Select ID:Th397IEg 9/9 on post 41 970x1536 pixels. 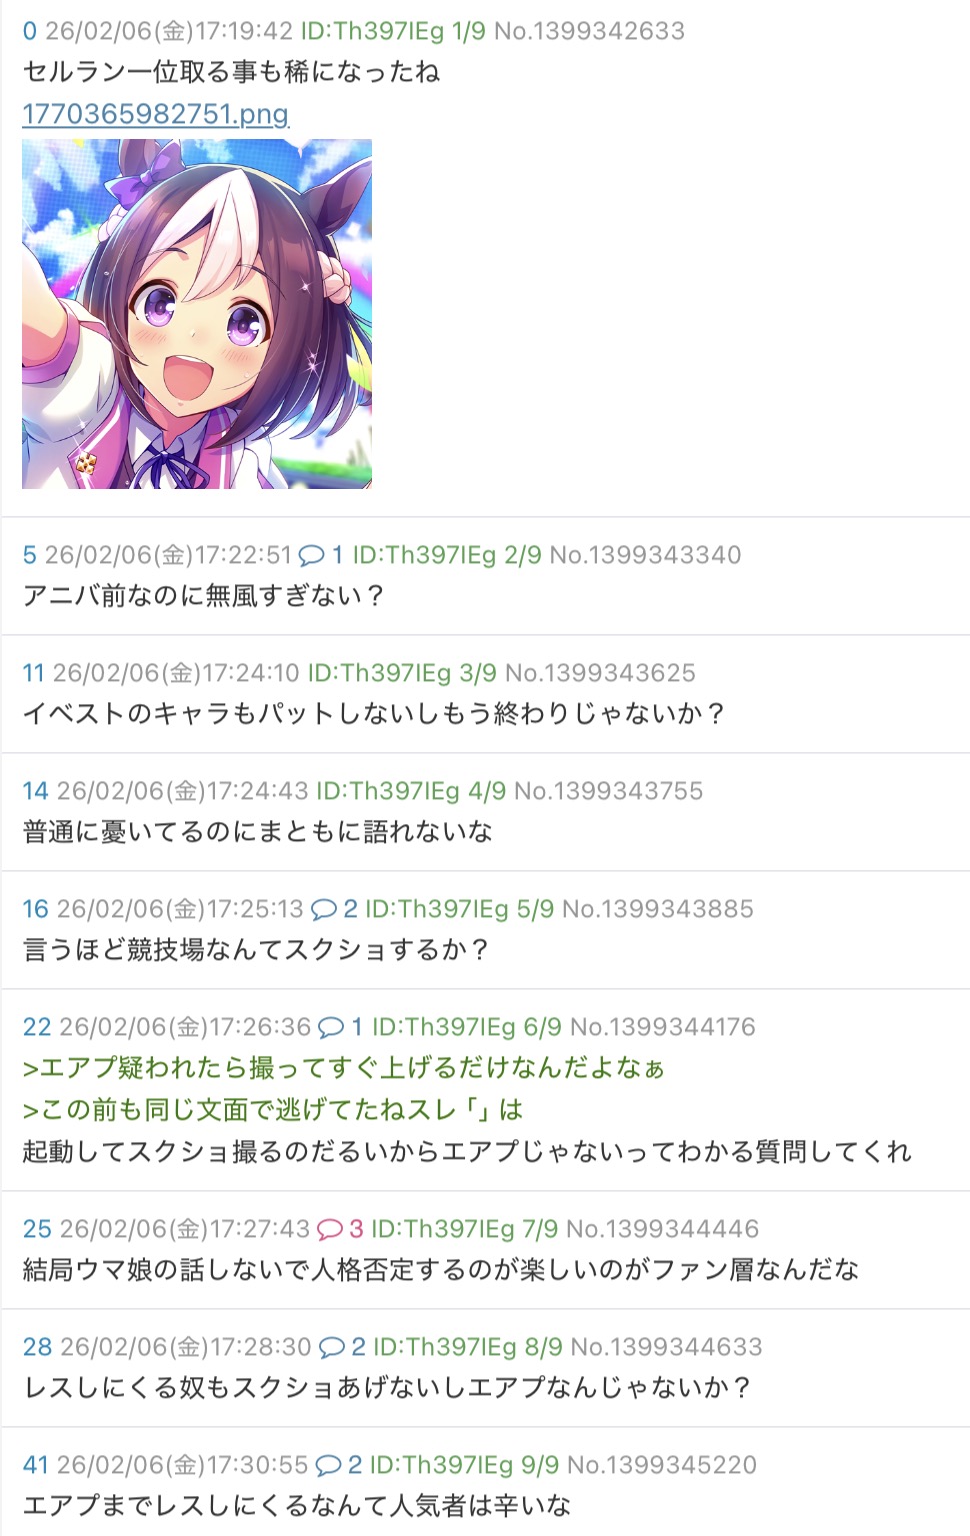465,1465
